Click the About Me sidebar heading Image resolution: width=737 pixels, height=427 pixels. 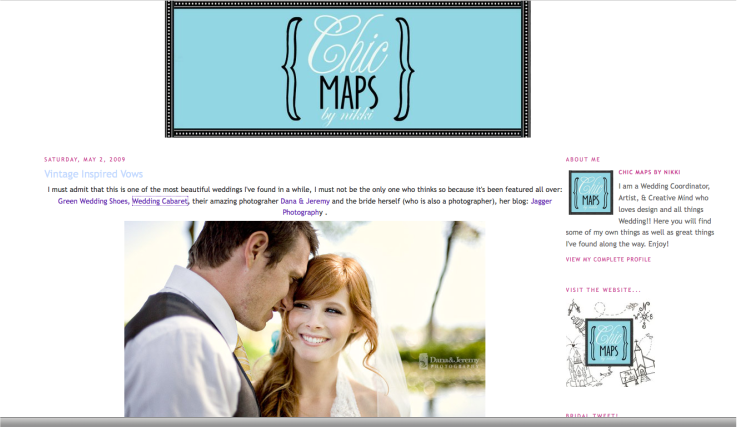tap(582, 159)
